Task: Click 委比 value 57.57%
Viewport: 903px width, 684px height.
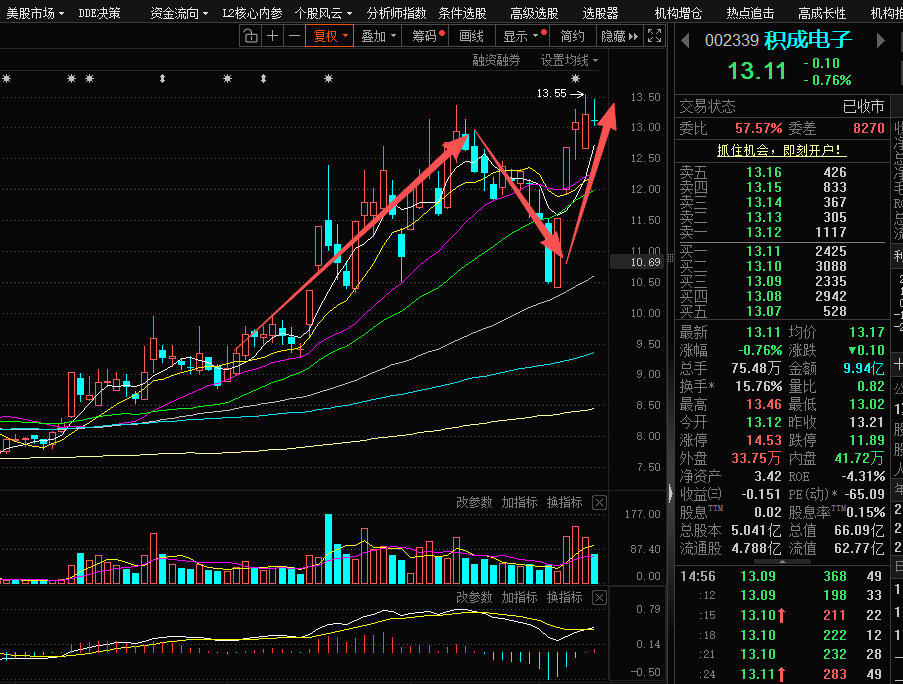Action: (x=758, y=128)
